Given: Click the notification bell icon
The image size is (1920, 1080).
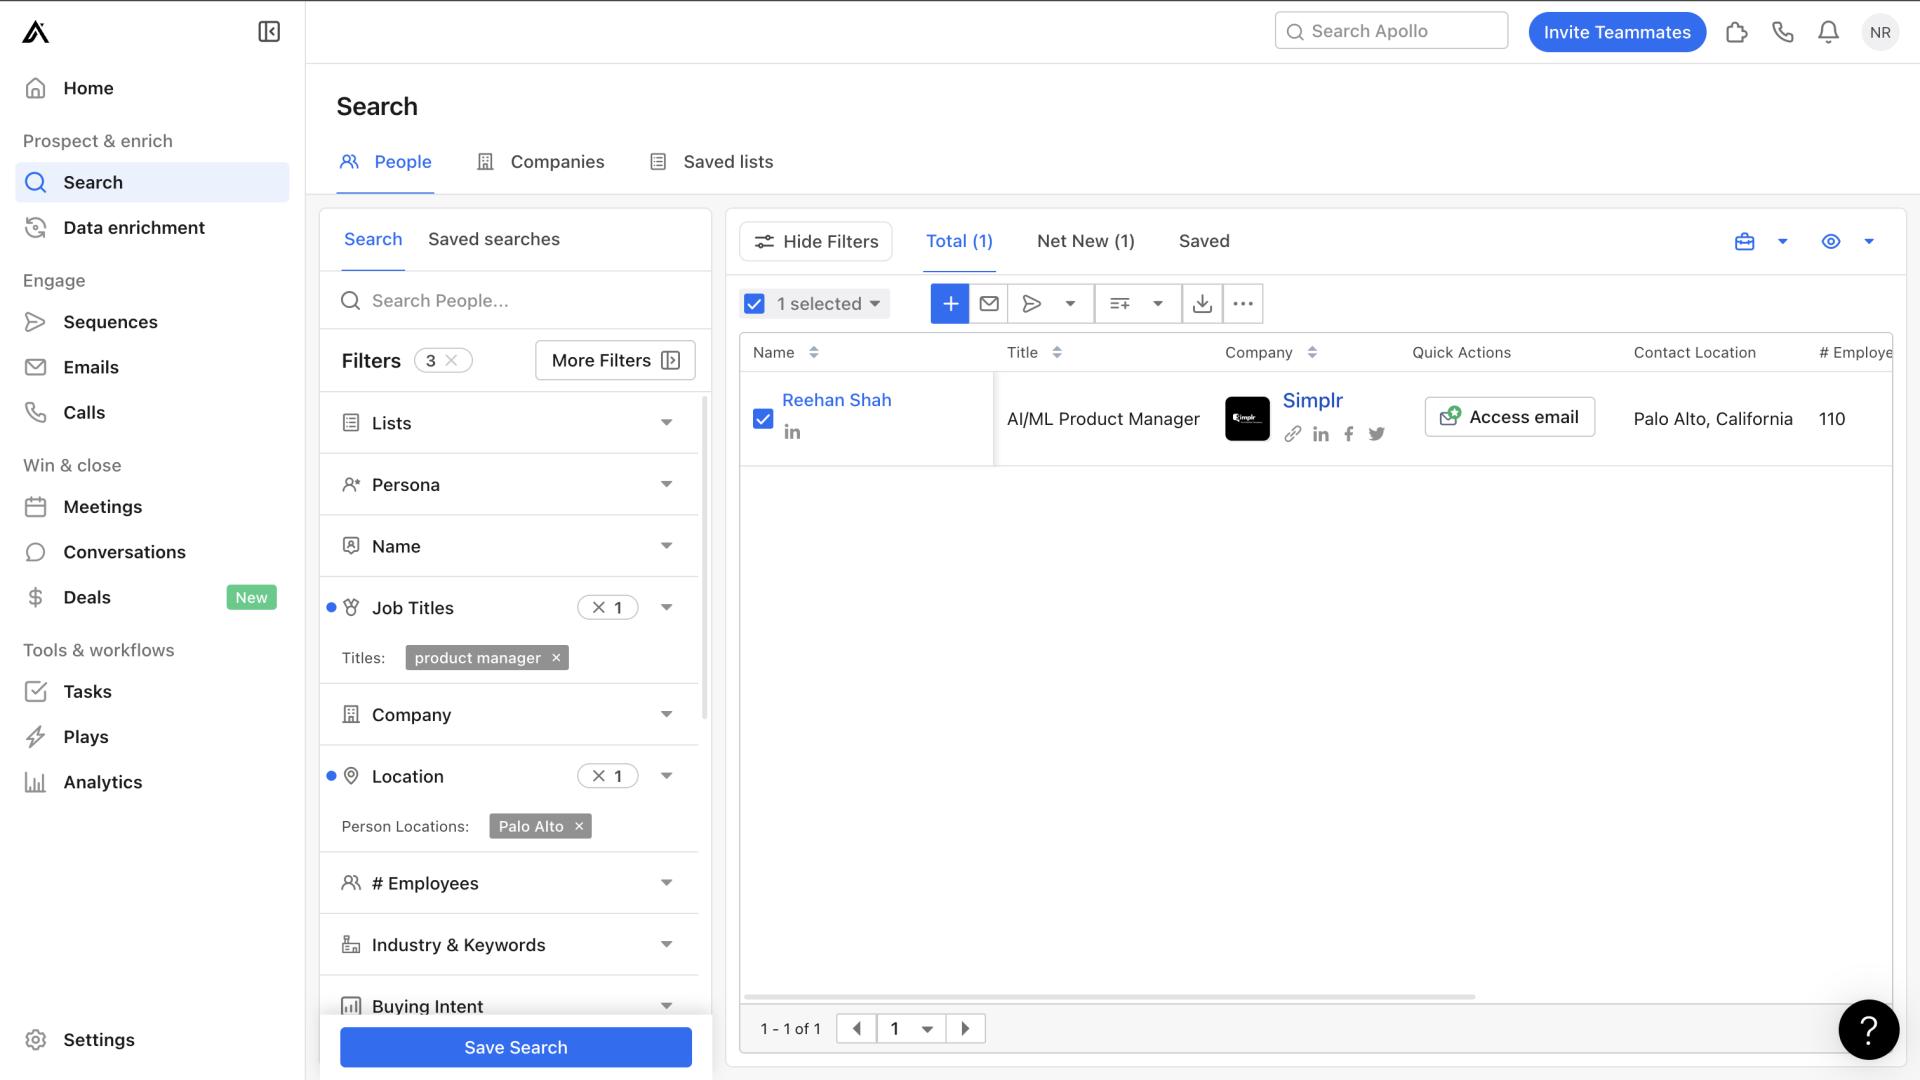Looking at the screenshot, I should tap(1828, 32).
